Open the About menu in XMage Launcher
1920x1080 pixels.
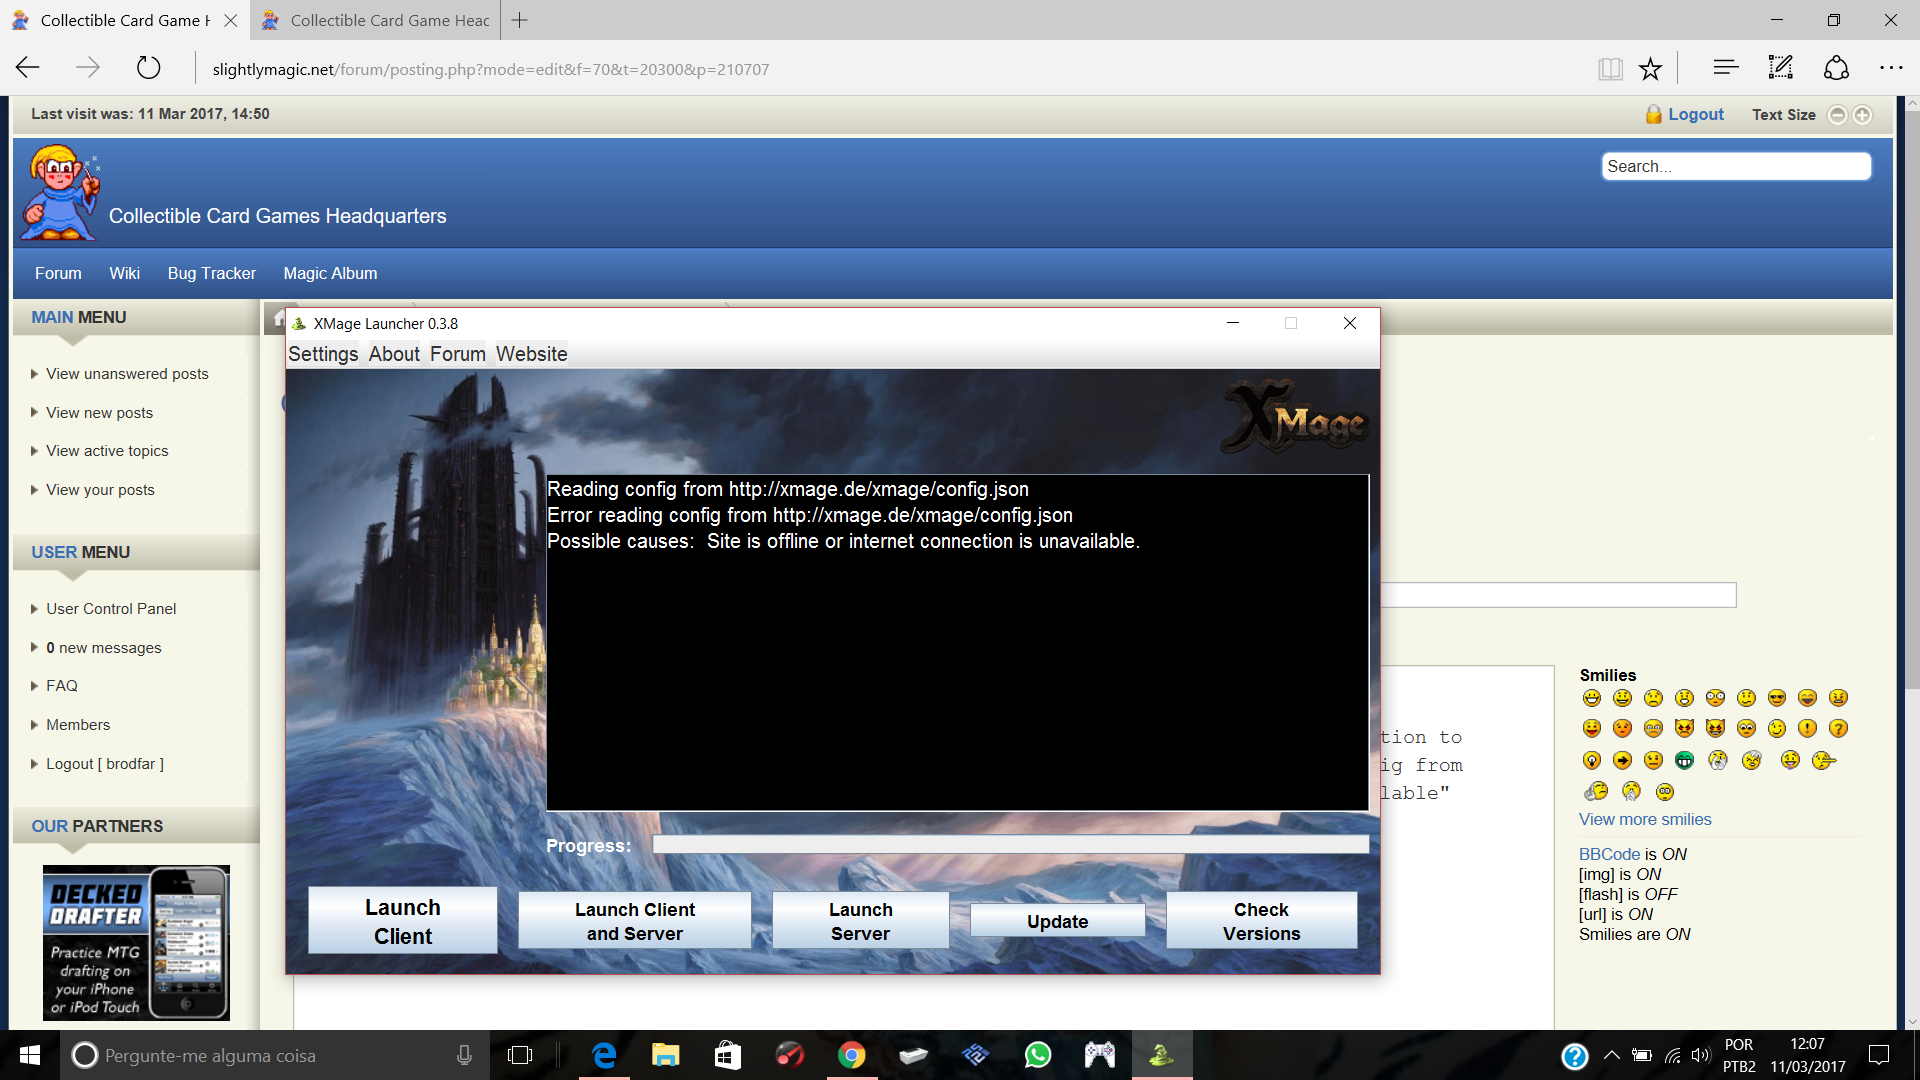click(394, 354)
